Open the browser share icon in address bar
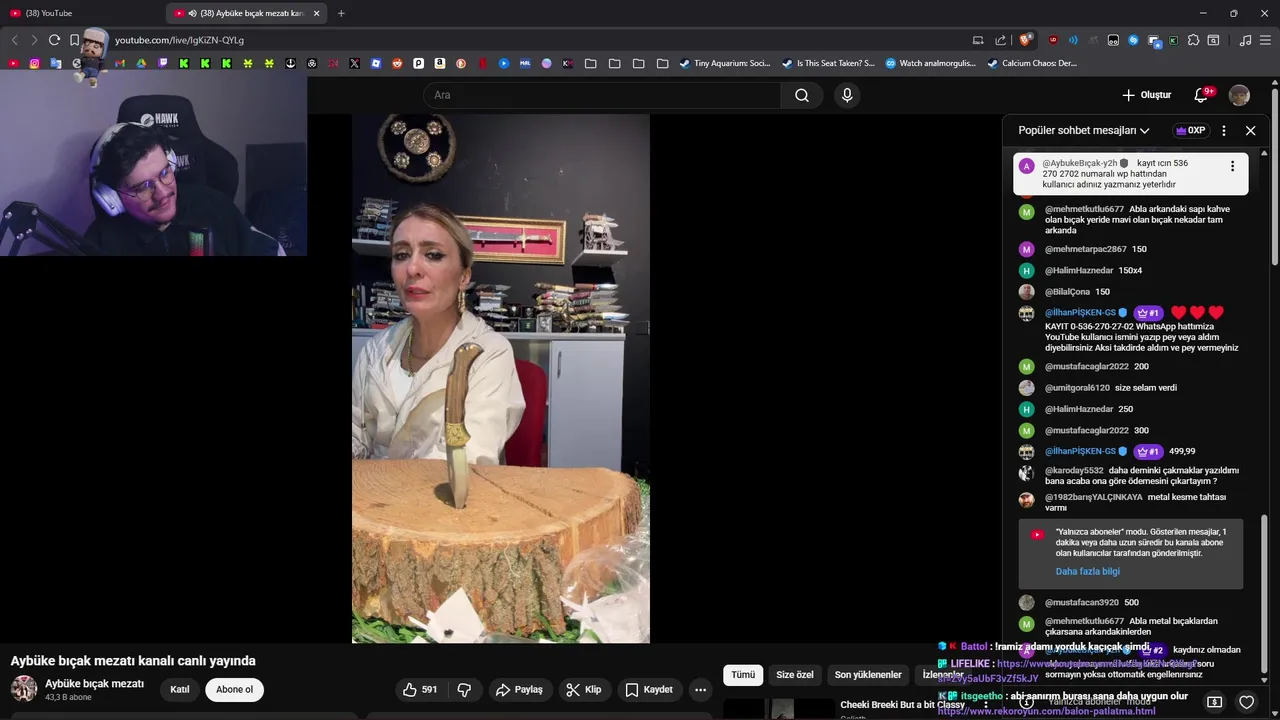Image resolution: width=1280 pixels, height=720 pixels. tap(1000, 40)
